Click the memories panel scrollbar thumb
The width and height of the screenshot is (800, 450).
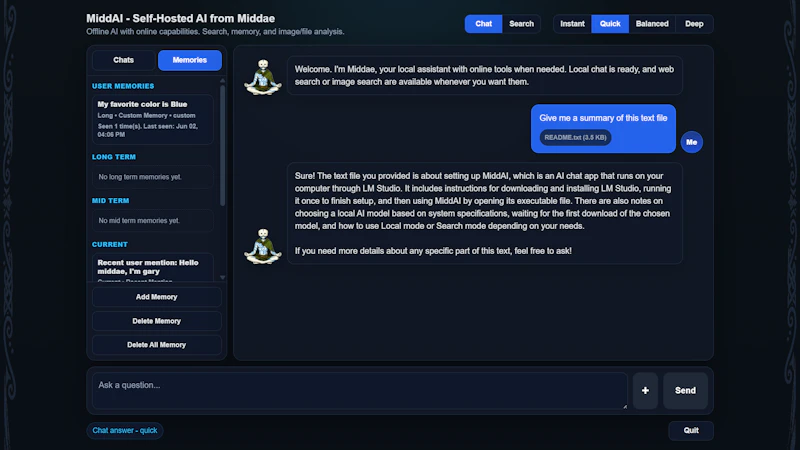point(222,145)
